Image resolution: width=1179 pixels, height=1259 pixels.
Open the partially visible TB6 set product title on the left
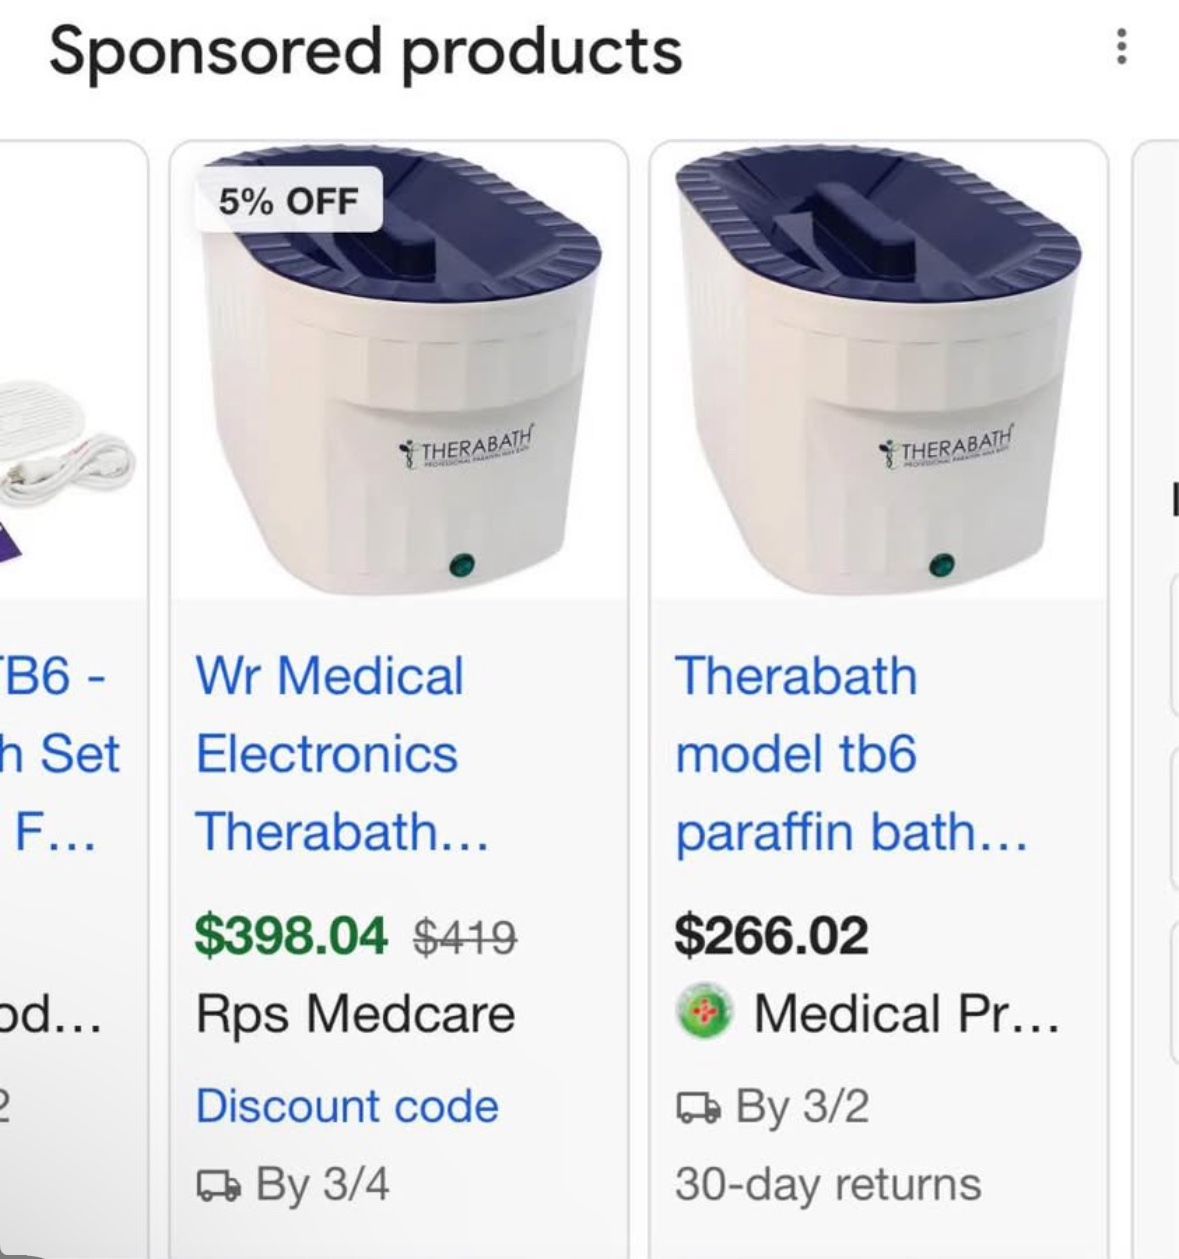(x=60, y=754)
